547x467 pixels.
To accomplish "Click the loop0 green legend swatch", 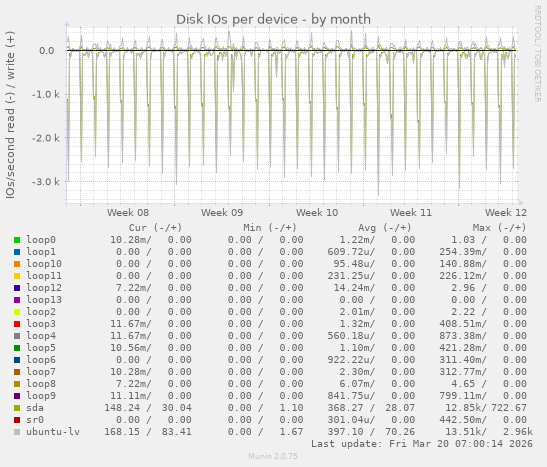I will point(17,240).
